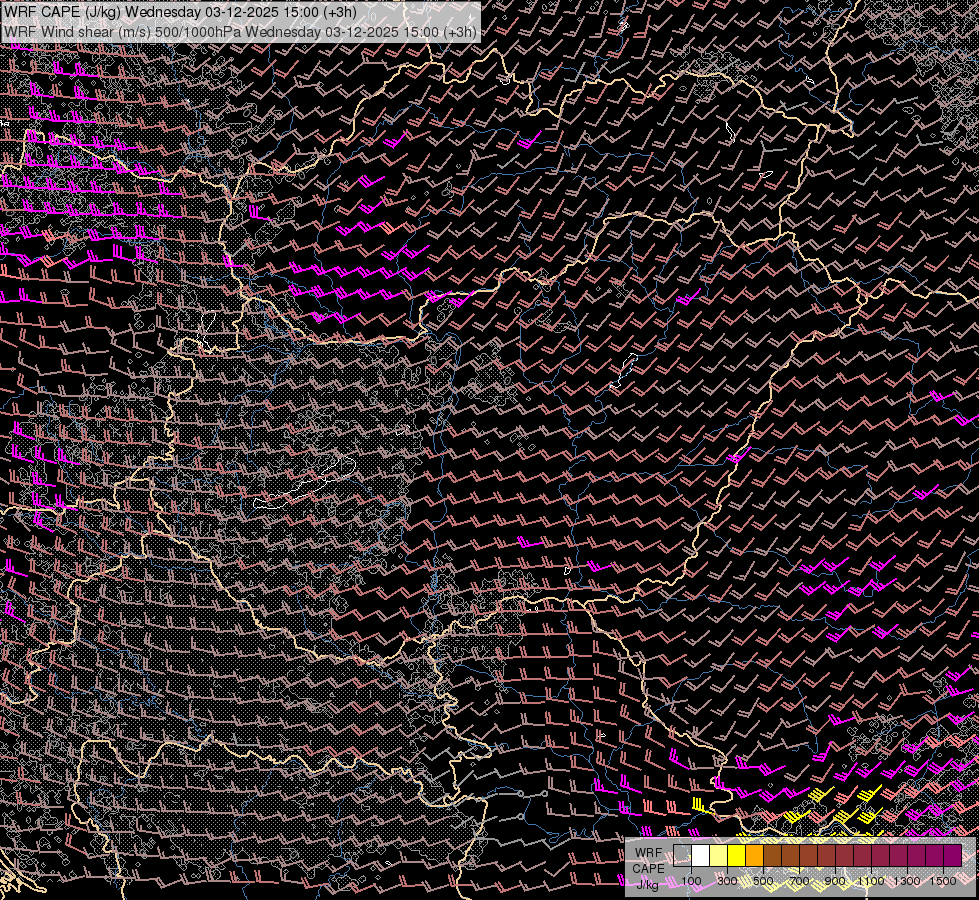Click the 'J/kg' unit label in legend
Image resolution: width=979 pixels, height=900 pixels.
647,885
